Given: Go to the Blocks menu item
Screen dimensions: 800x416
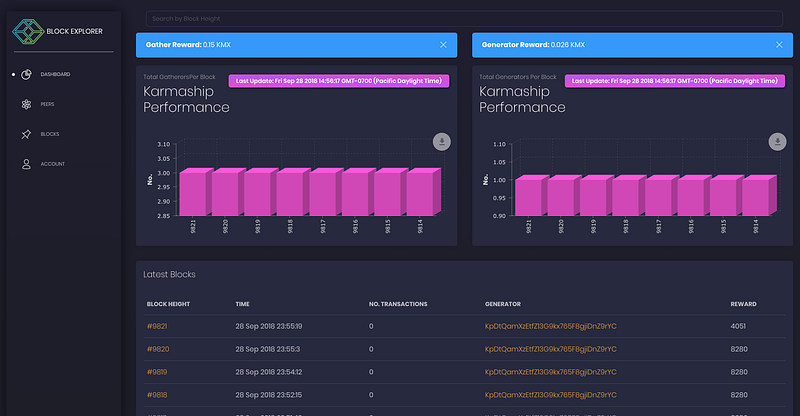Looking at the screenshot, I should coord(50,134).
